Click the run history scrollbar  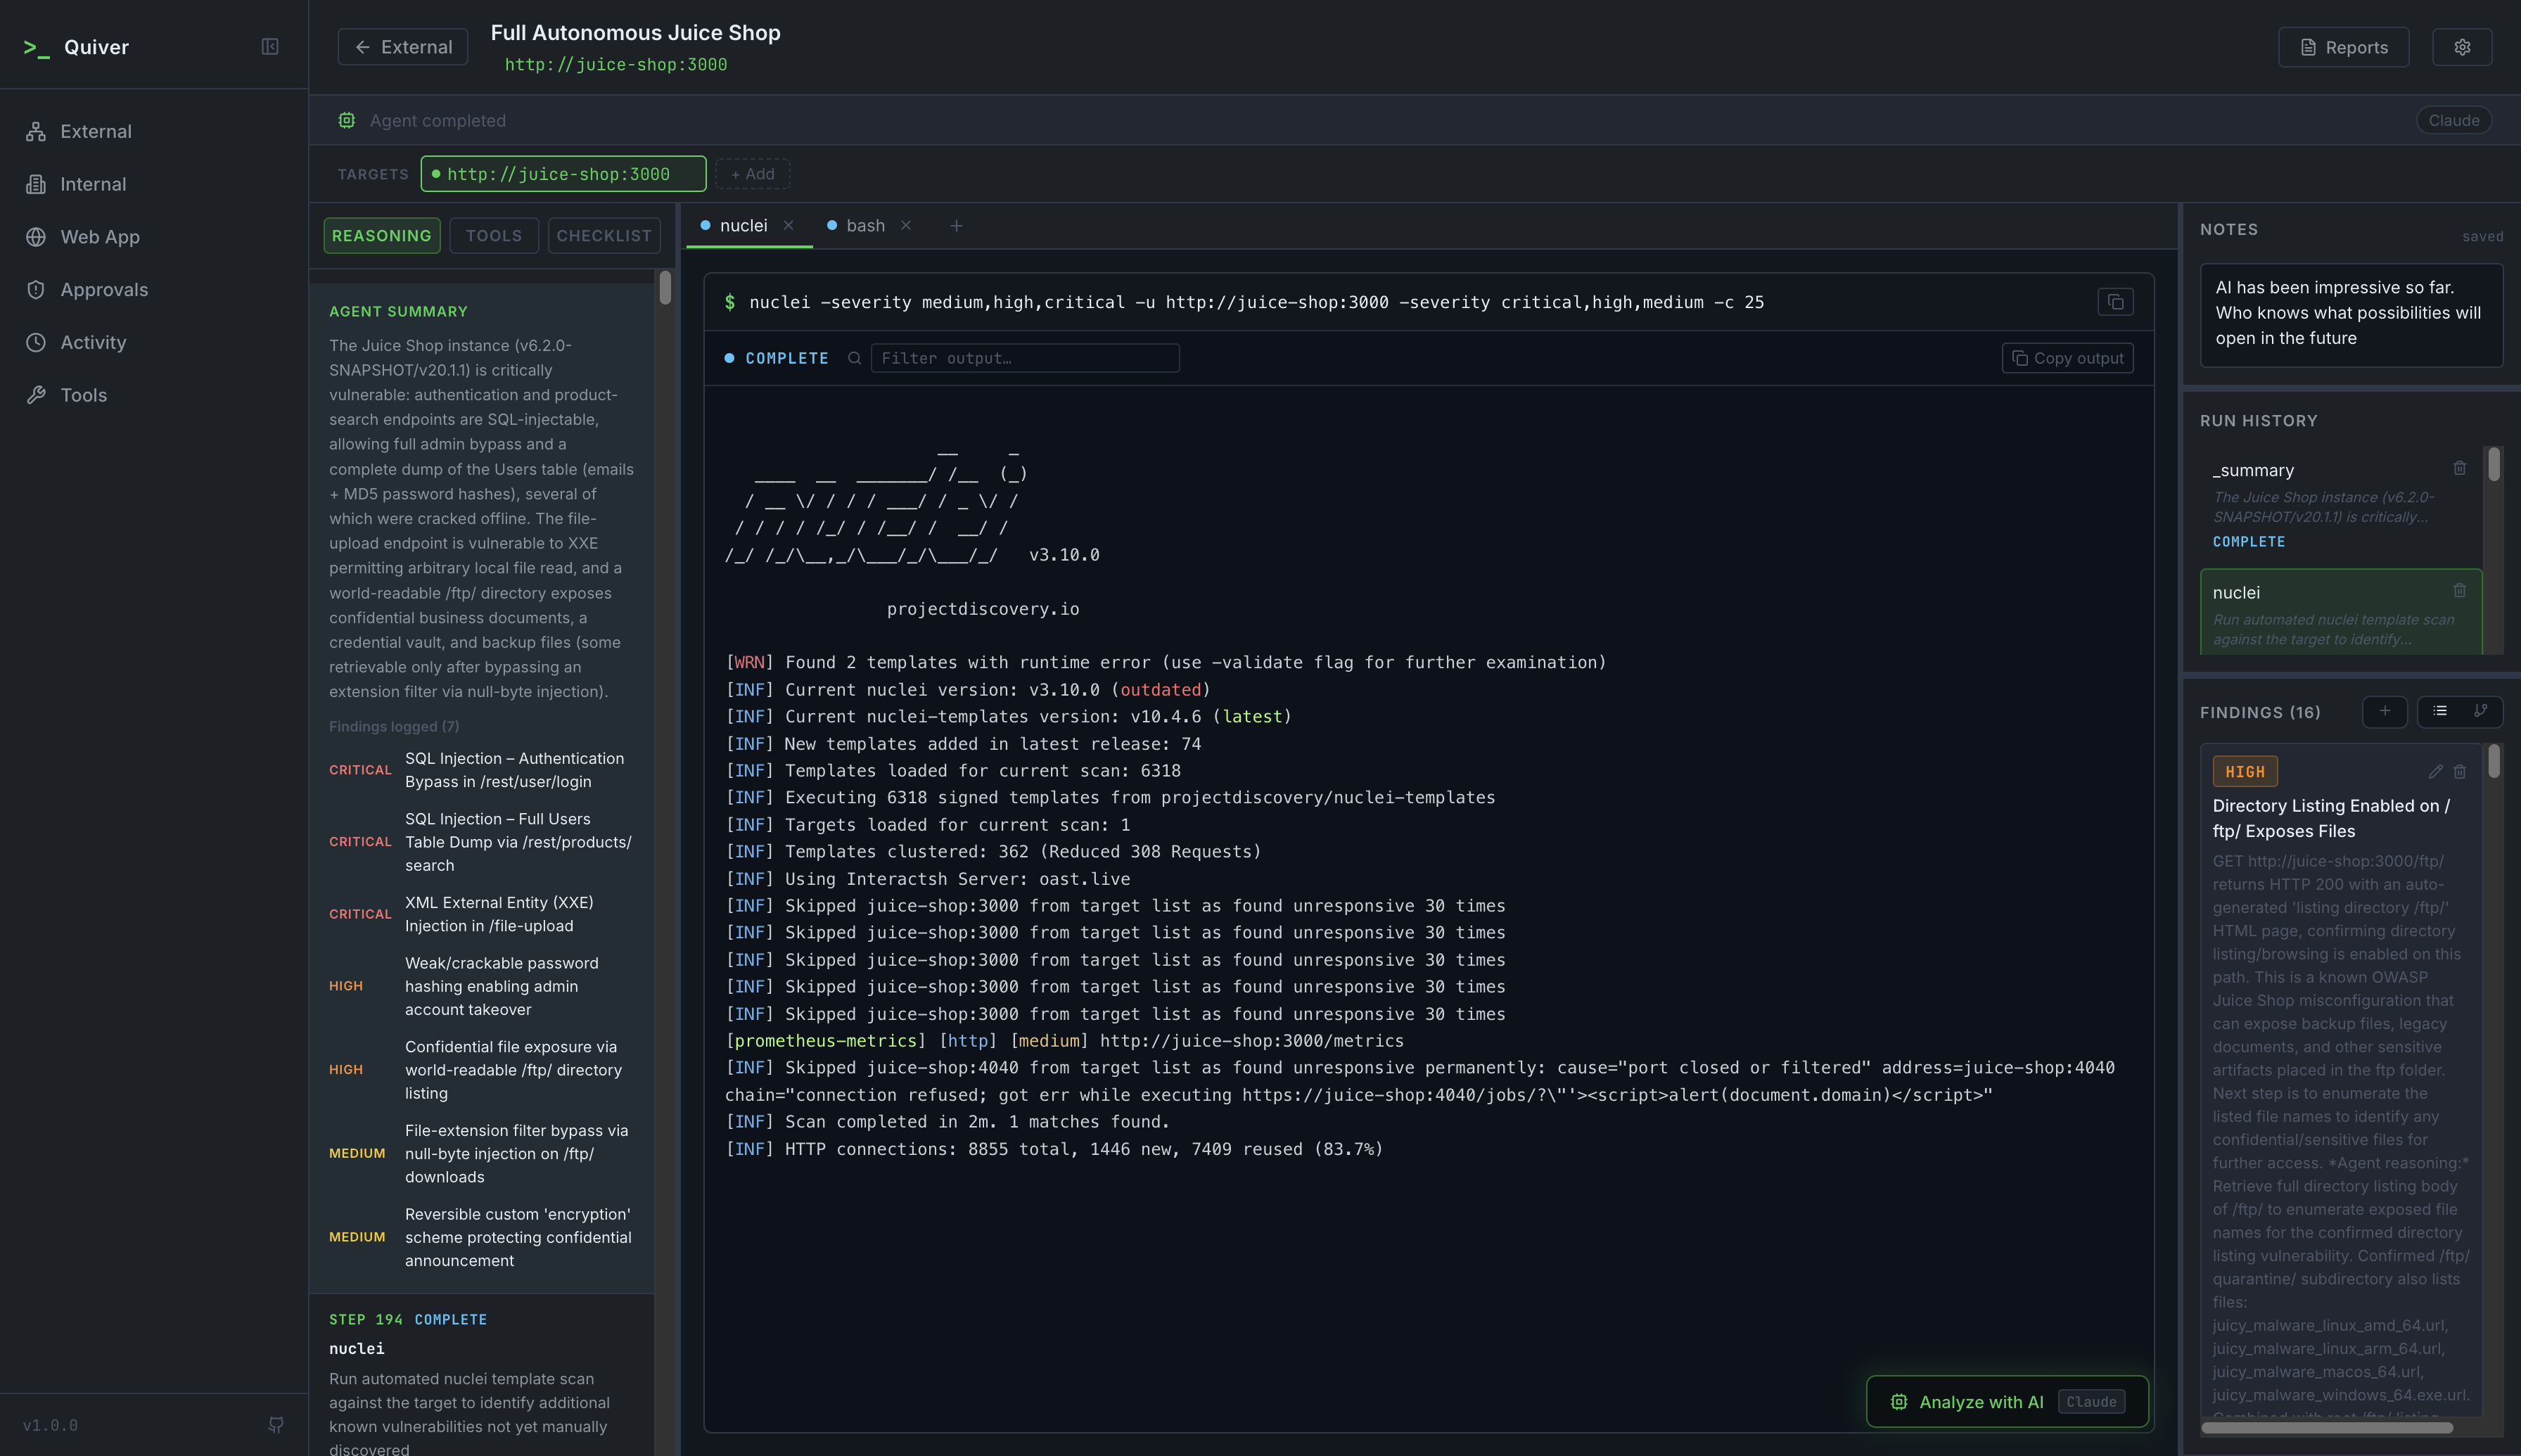tap(2494, 464)
